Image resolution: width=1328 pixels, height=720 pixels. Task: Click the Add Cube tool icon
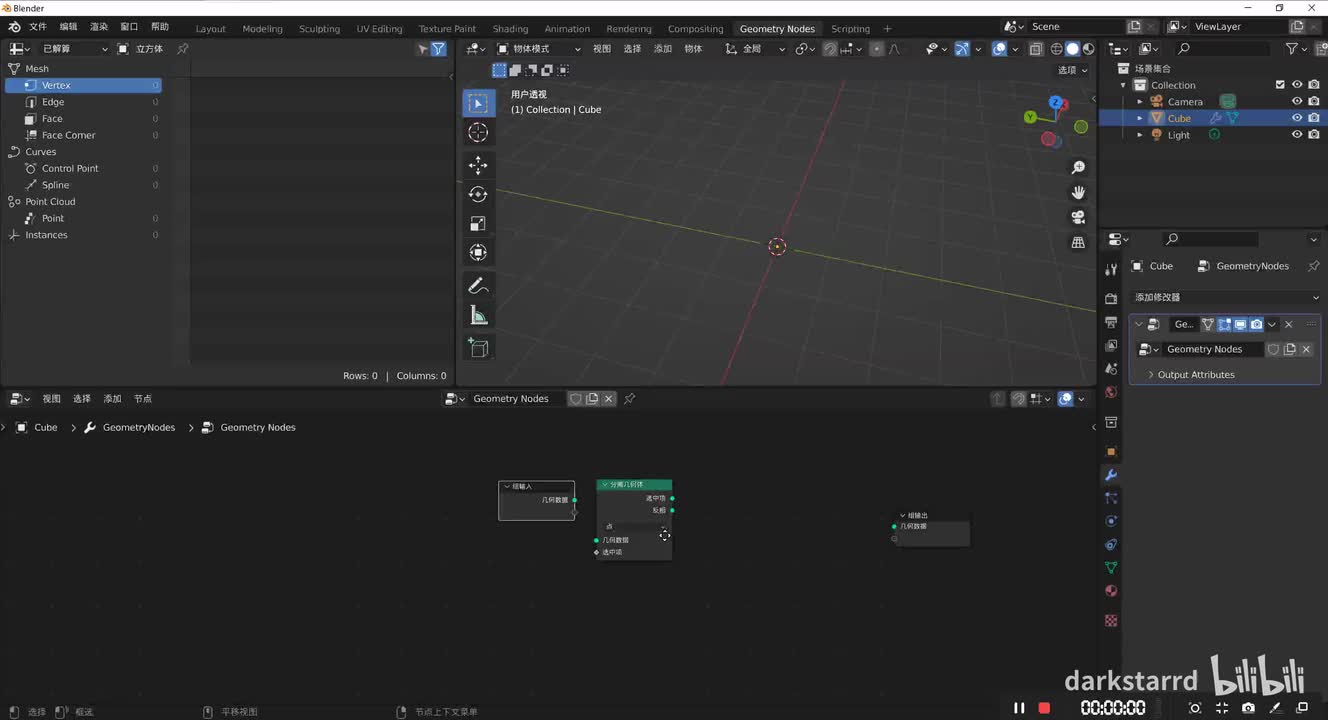coord(478,347)
